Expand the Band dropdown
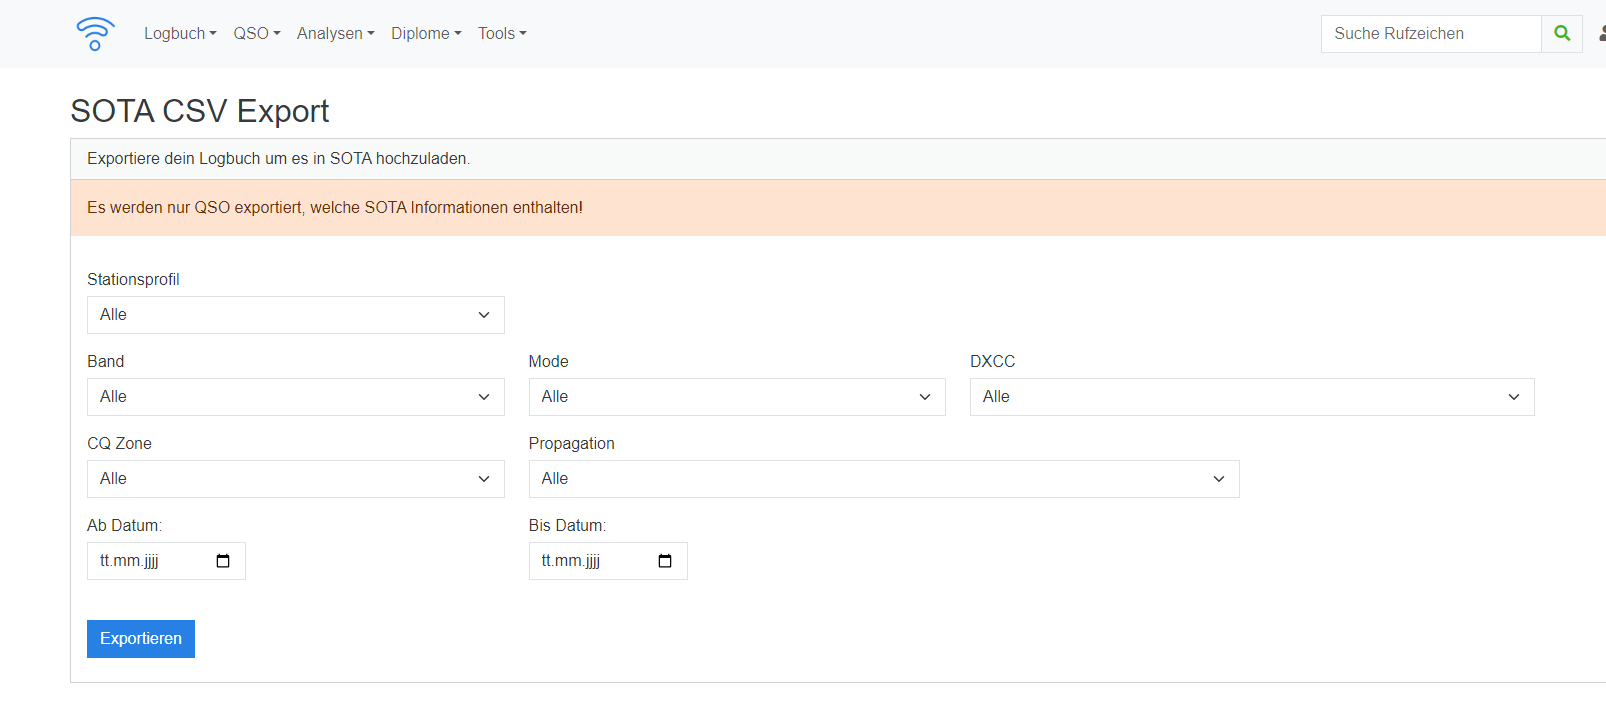Viewport: 1606px width, 705px height. (x=295, y=397)
